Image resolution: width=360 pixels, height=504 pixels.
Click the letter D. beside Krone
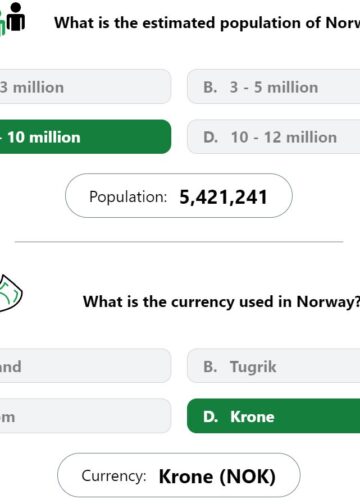click(210, 417)
